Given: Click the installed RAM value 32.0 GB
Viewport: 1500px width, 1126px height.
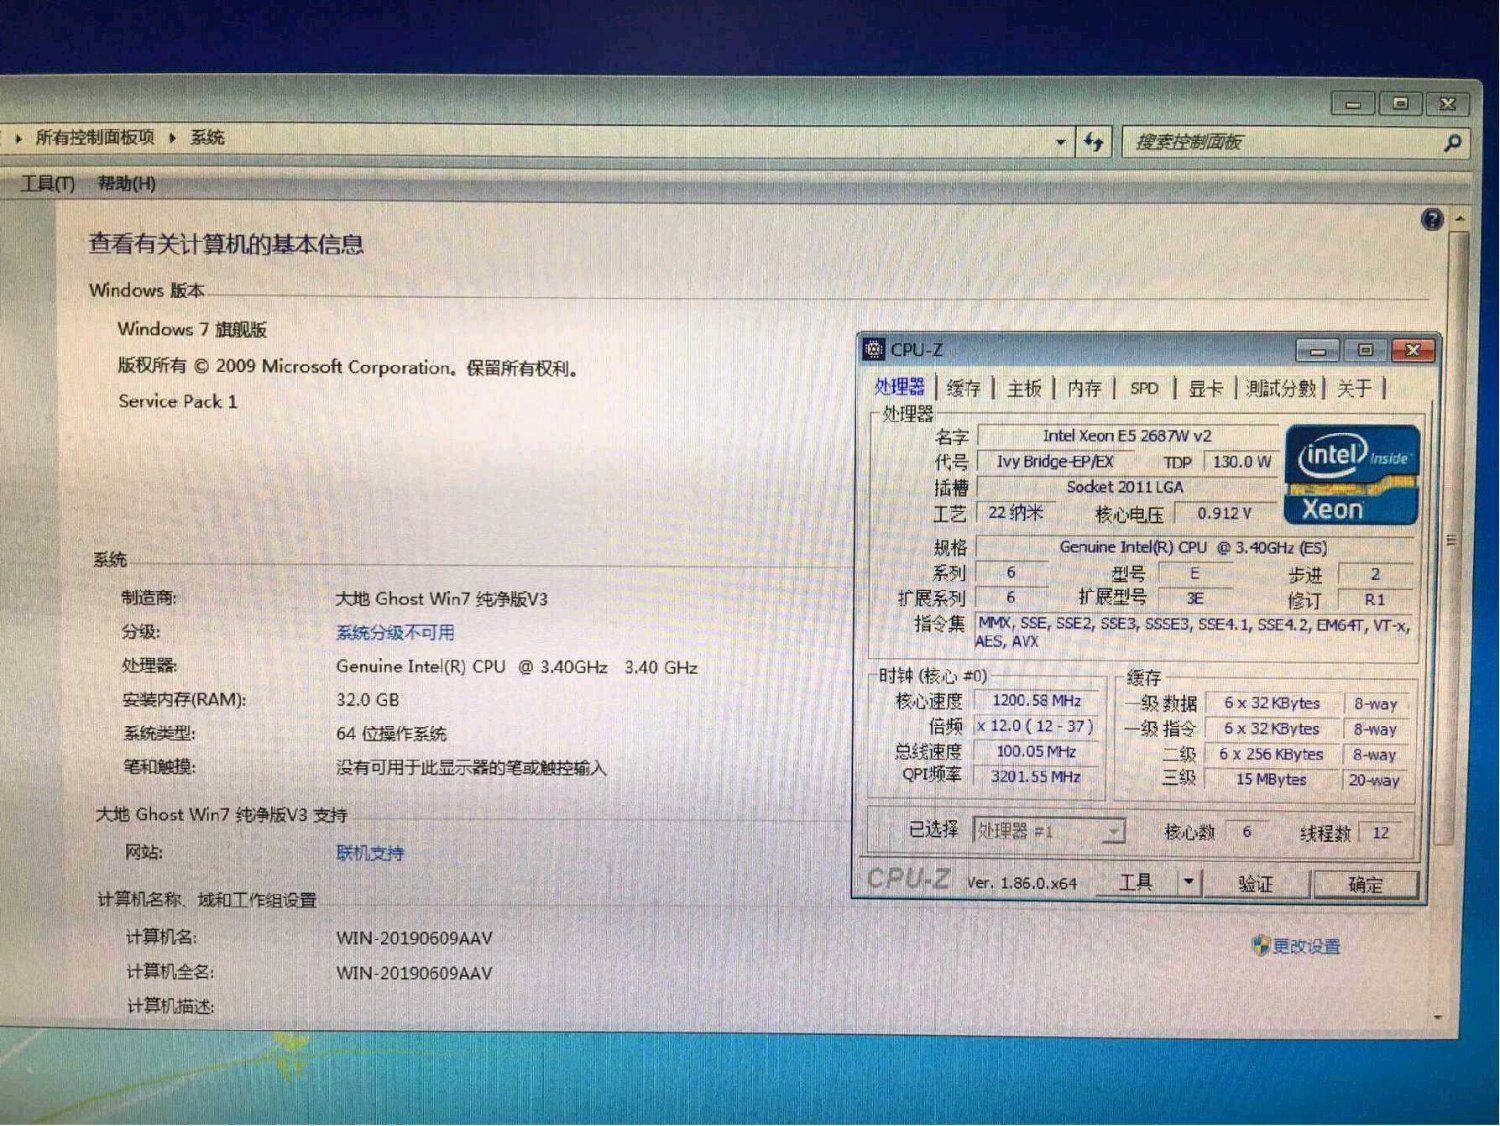Looking at the screenshot, I should 368,700.
